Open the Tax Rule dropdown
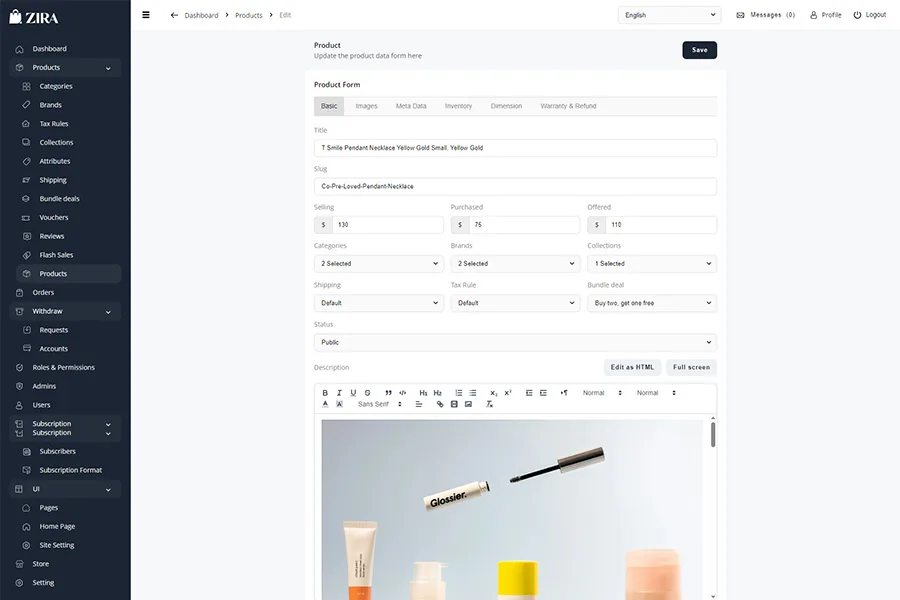This screenshot has height=600, width=900. [515, 303]
